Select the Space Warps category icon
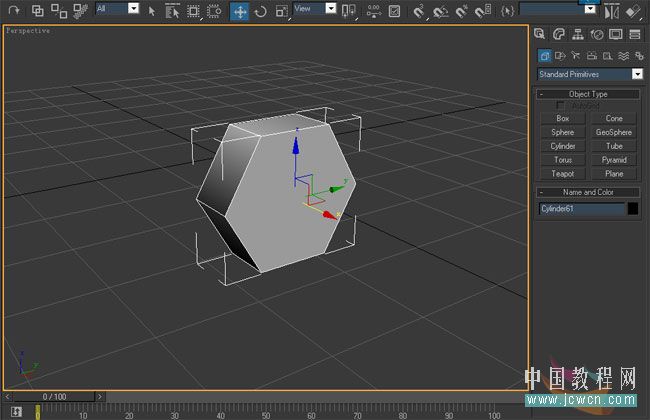Viewport: 650px width, 420px height. click(x=623, y=56)
